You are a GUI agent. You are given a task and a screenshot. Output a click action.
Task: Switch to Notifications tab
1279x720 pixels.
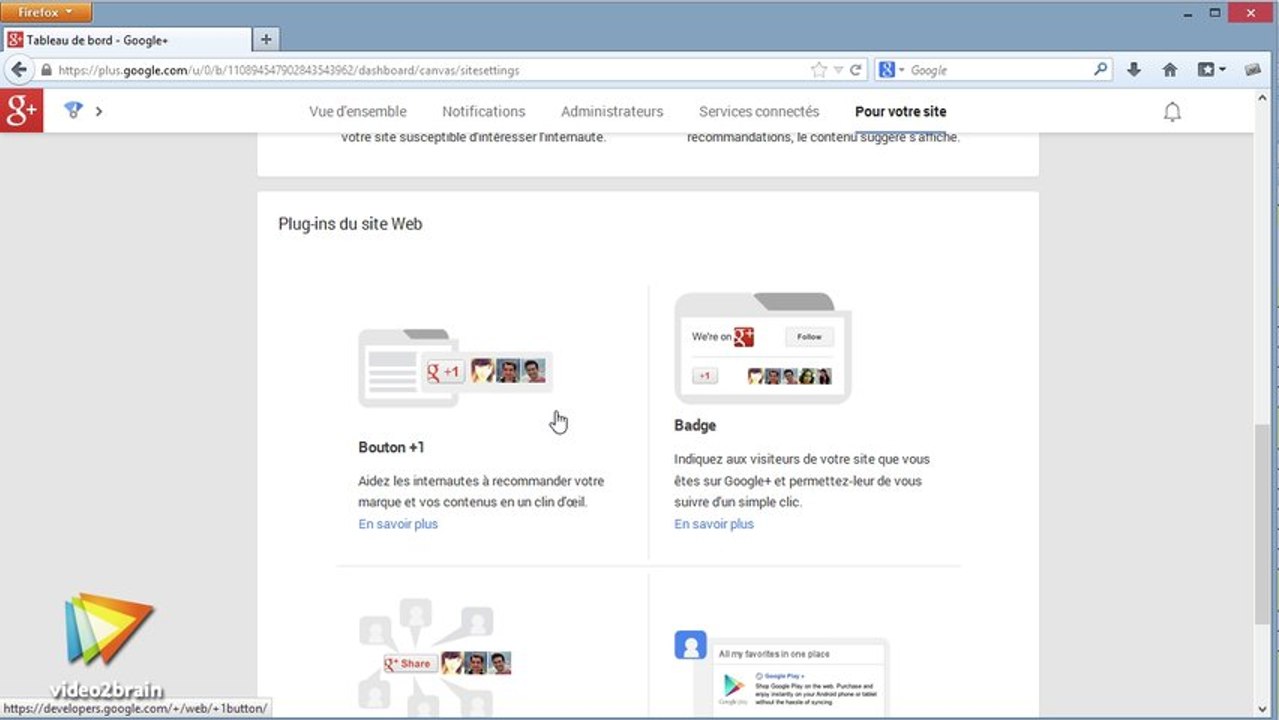tap(484, 111)
